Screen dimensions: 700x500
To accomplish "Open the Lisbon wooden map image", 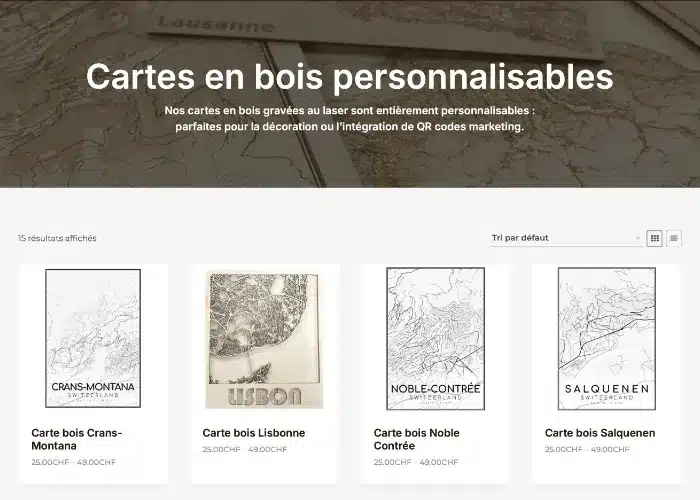I will 264,339.
